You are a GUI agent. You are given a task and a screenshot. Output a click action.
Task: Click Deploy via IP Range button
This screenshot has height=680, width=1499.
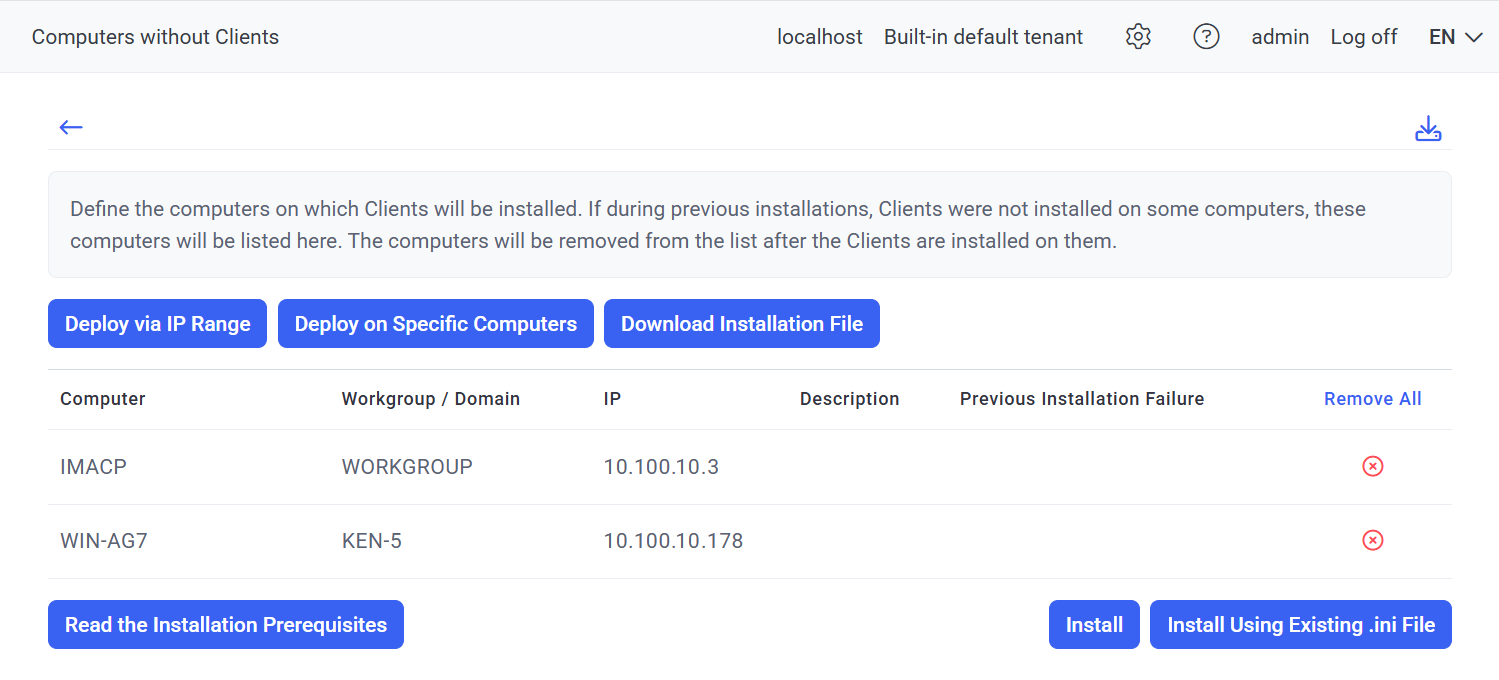coord(157,324)
